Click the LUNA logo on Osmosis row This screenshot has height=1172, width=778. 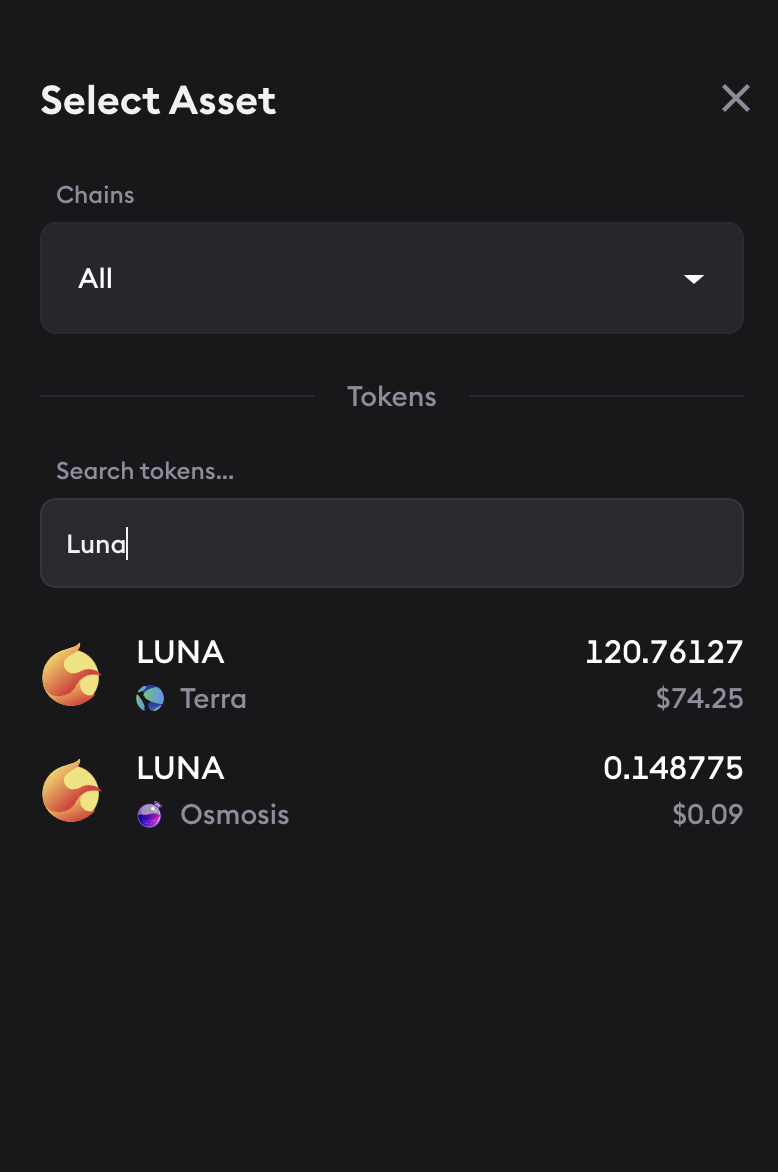pos(71,791)
